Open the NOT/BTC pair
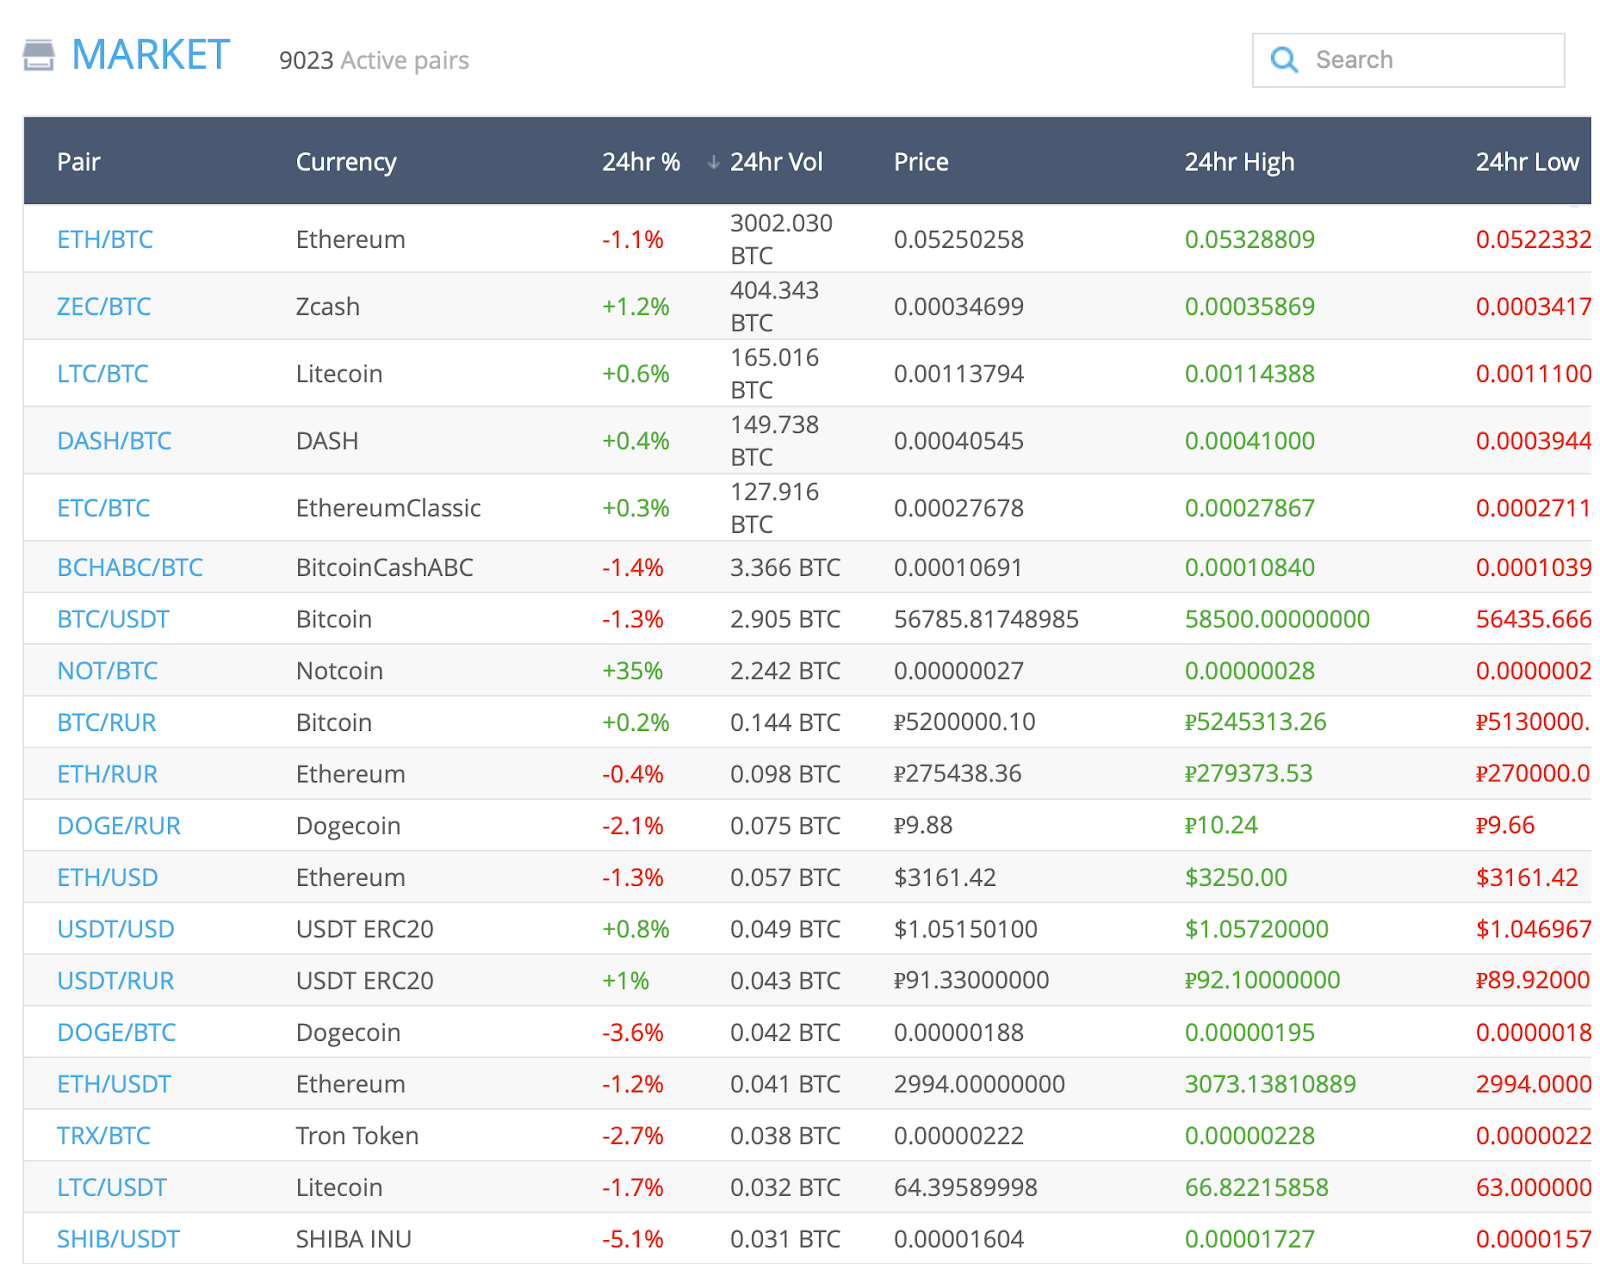1600x1264 pixels. click(107, 670)
